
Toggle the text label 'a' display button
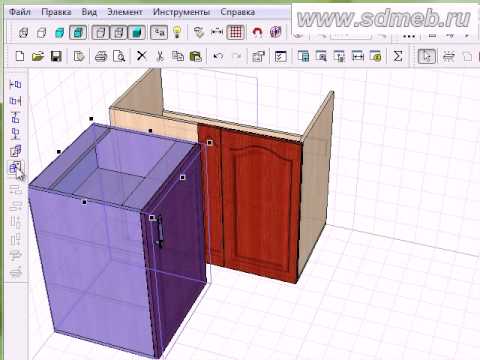159,32
